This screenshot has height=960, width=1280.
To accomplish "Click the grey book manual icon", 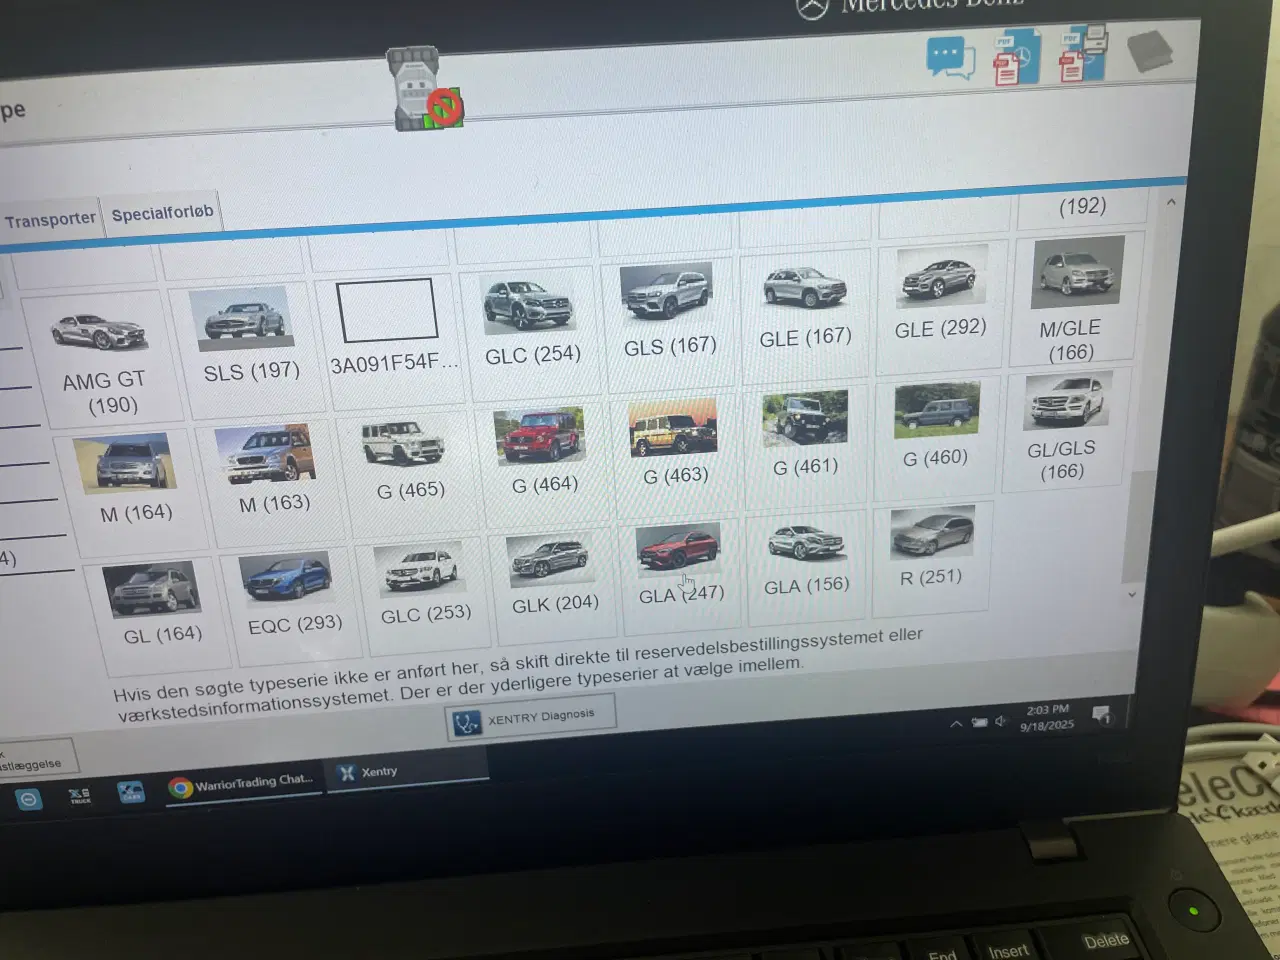I will [x=1149, y=51].
